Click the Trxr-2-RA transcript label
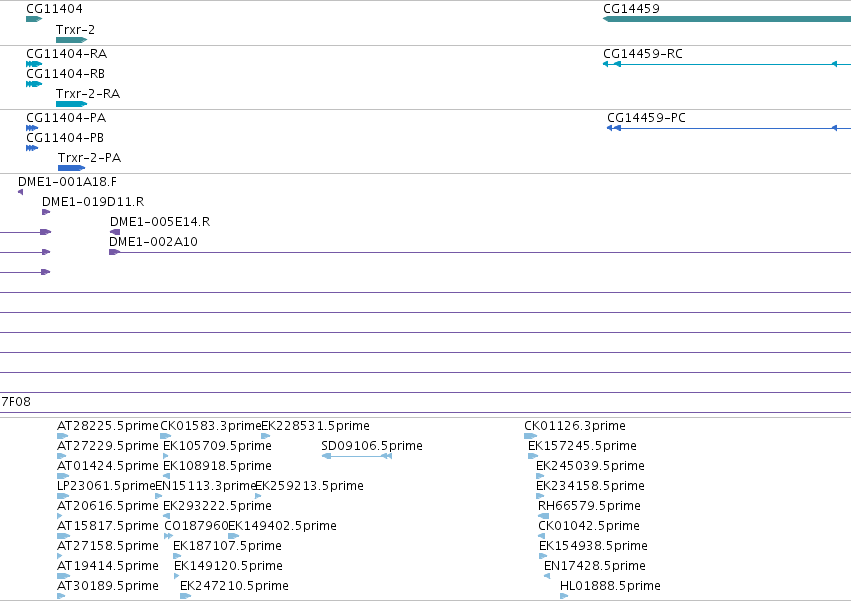This screenshot has height=601, width=851. point(88,94)
